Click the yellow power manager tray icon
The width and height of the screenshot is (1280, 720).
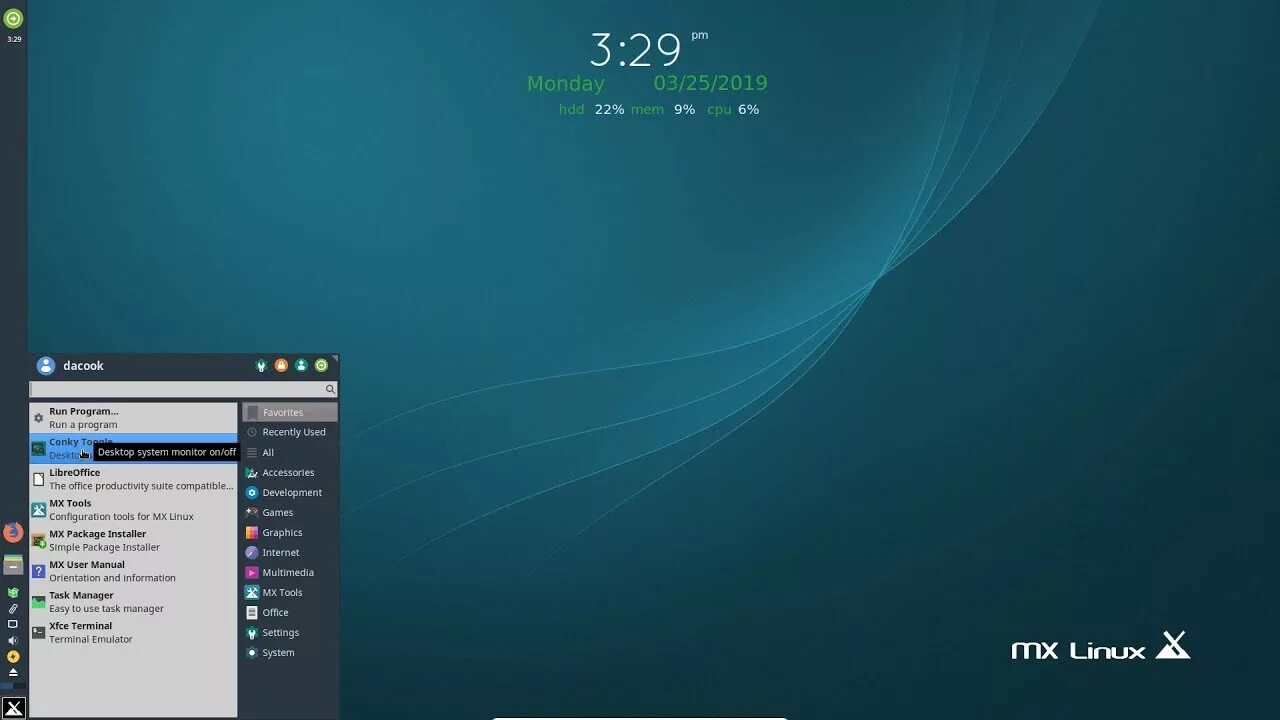[x=13, y=656]
